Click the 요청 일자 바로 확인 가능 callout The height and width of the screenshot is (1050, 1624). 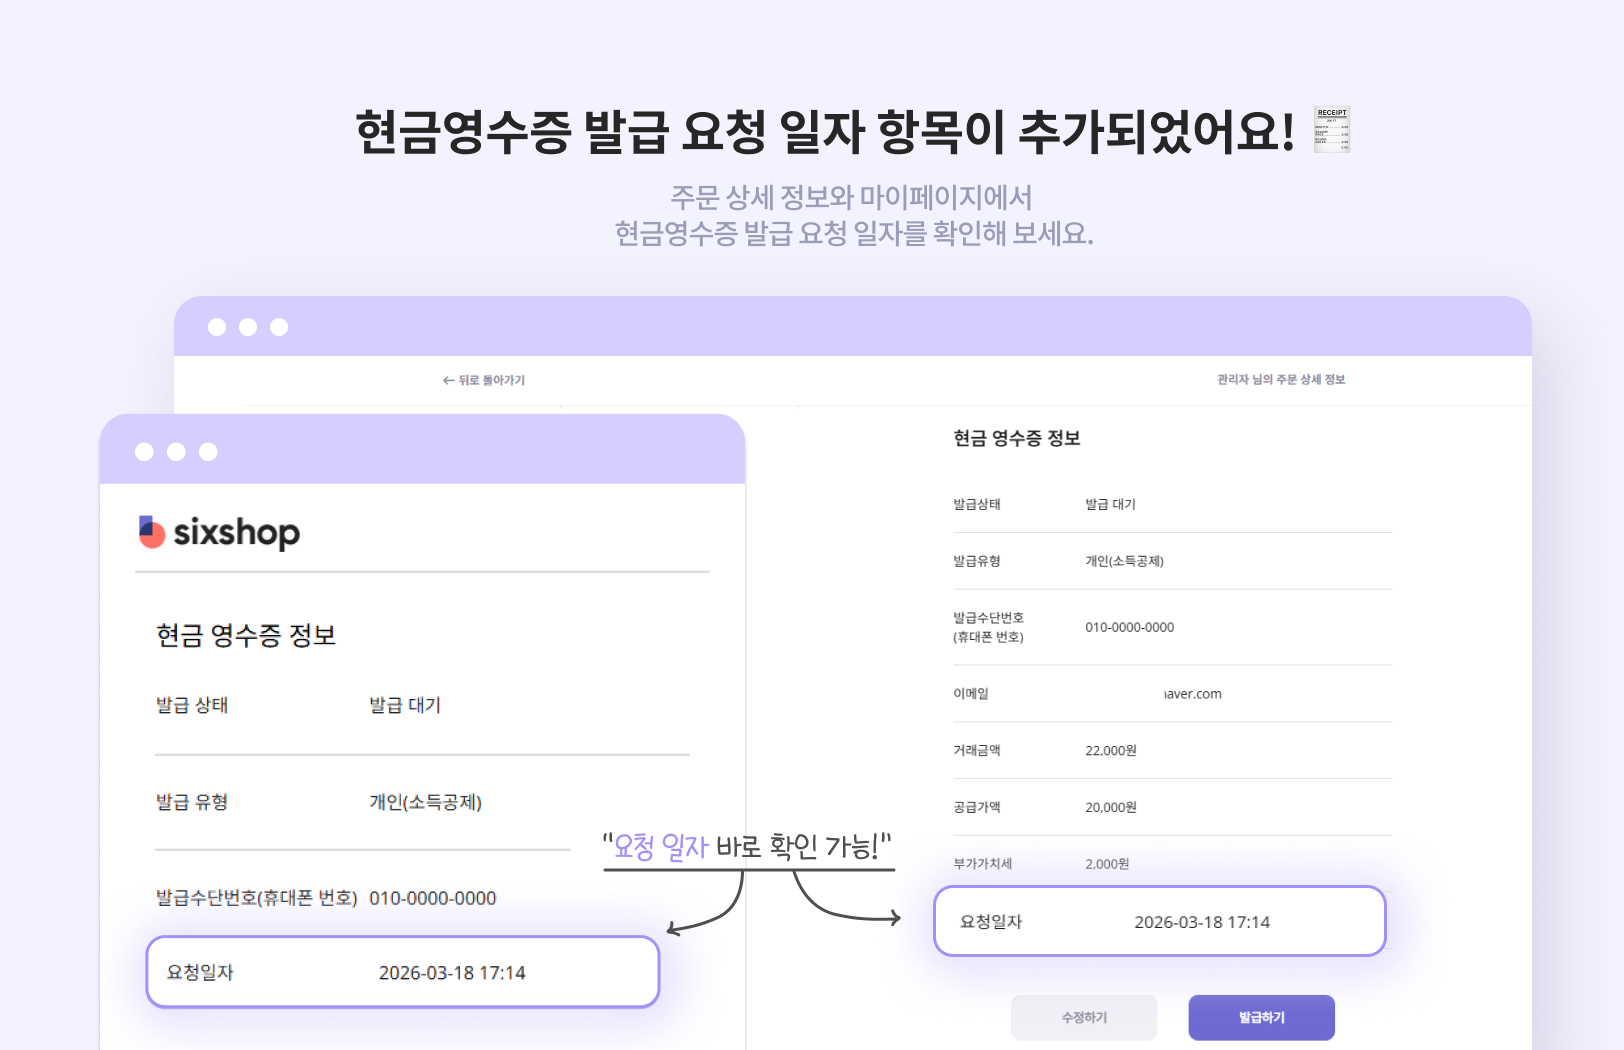pos(747,847)
